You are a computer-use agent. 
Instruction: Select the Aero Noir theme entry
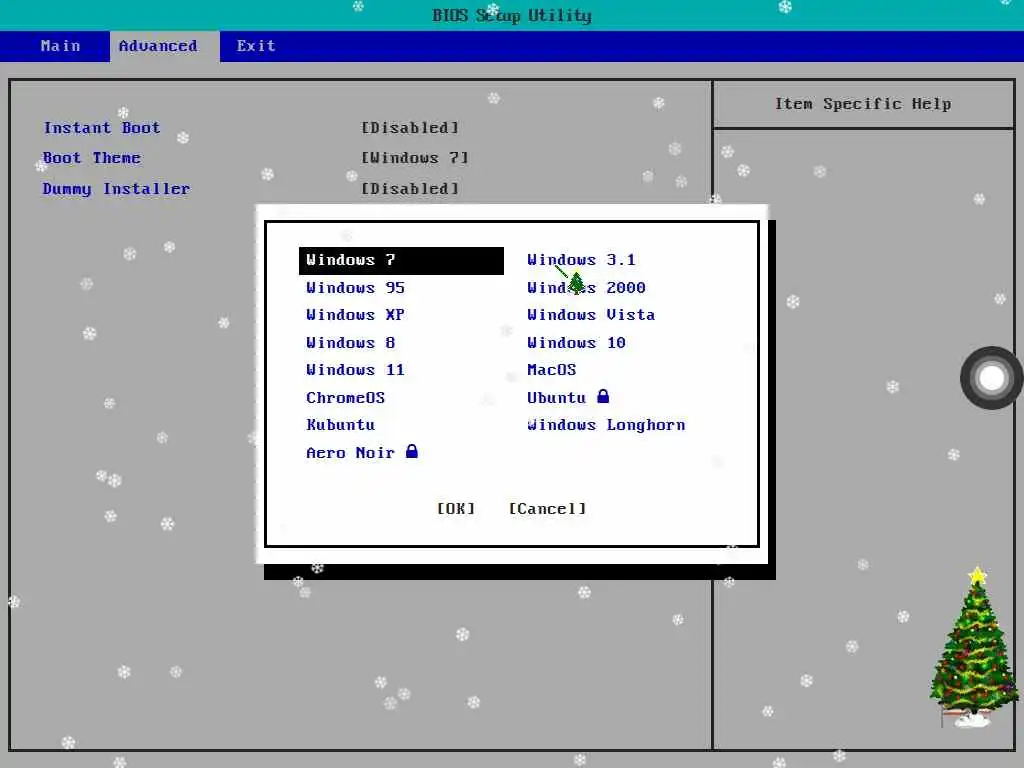(351, 453)
